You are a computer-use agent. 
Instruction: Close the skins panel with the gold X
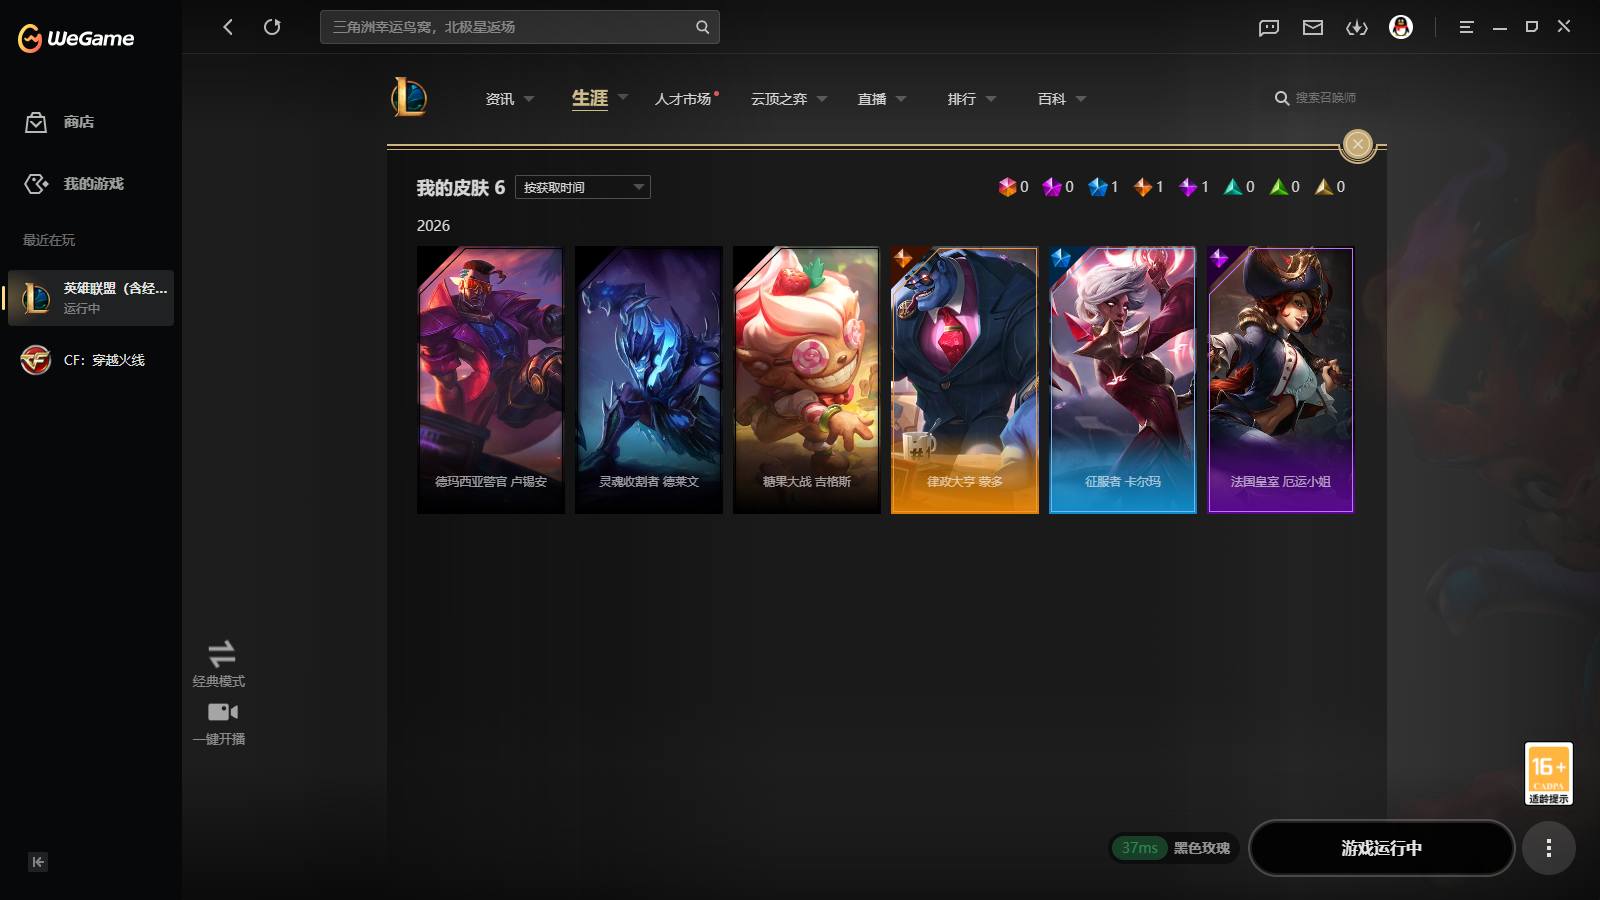[x=1357, y=144]
